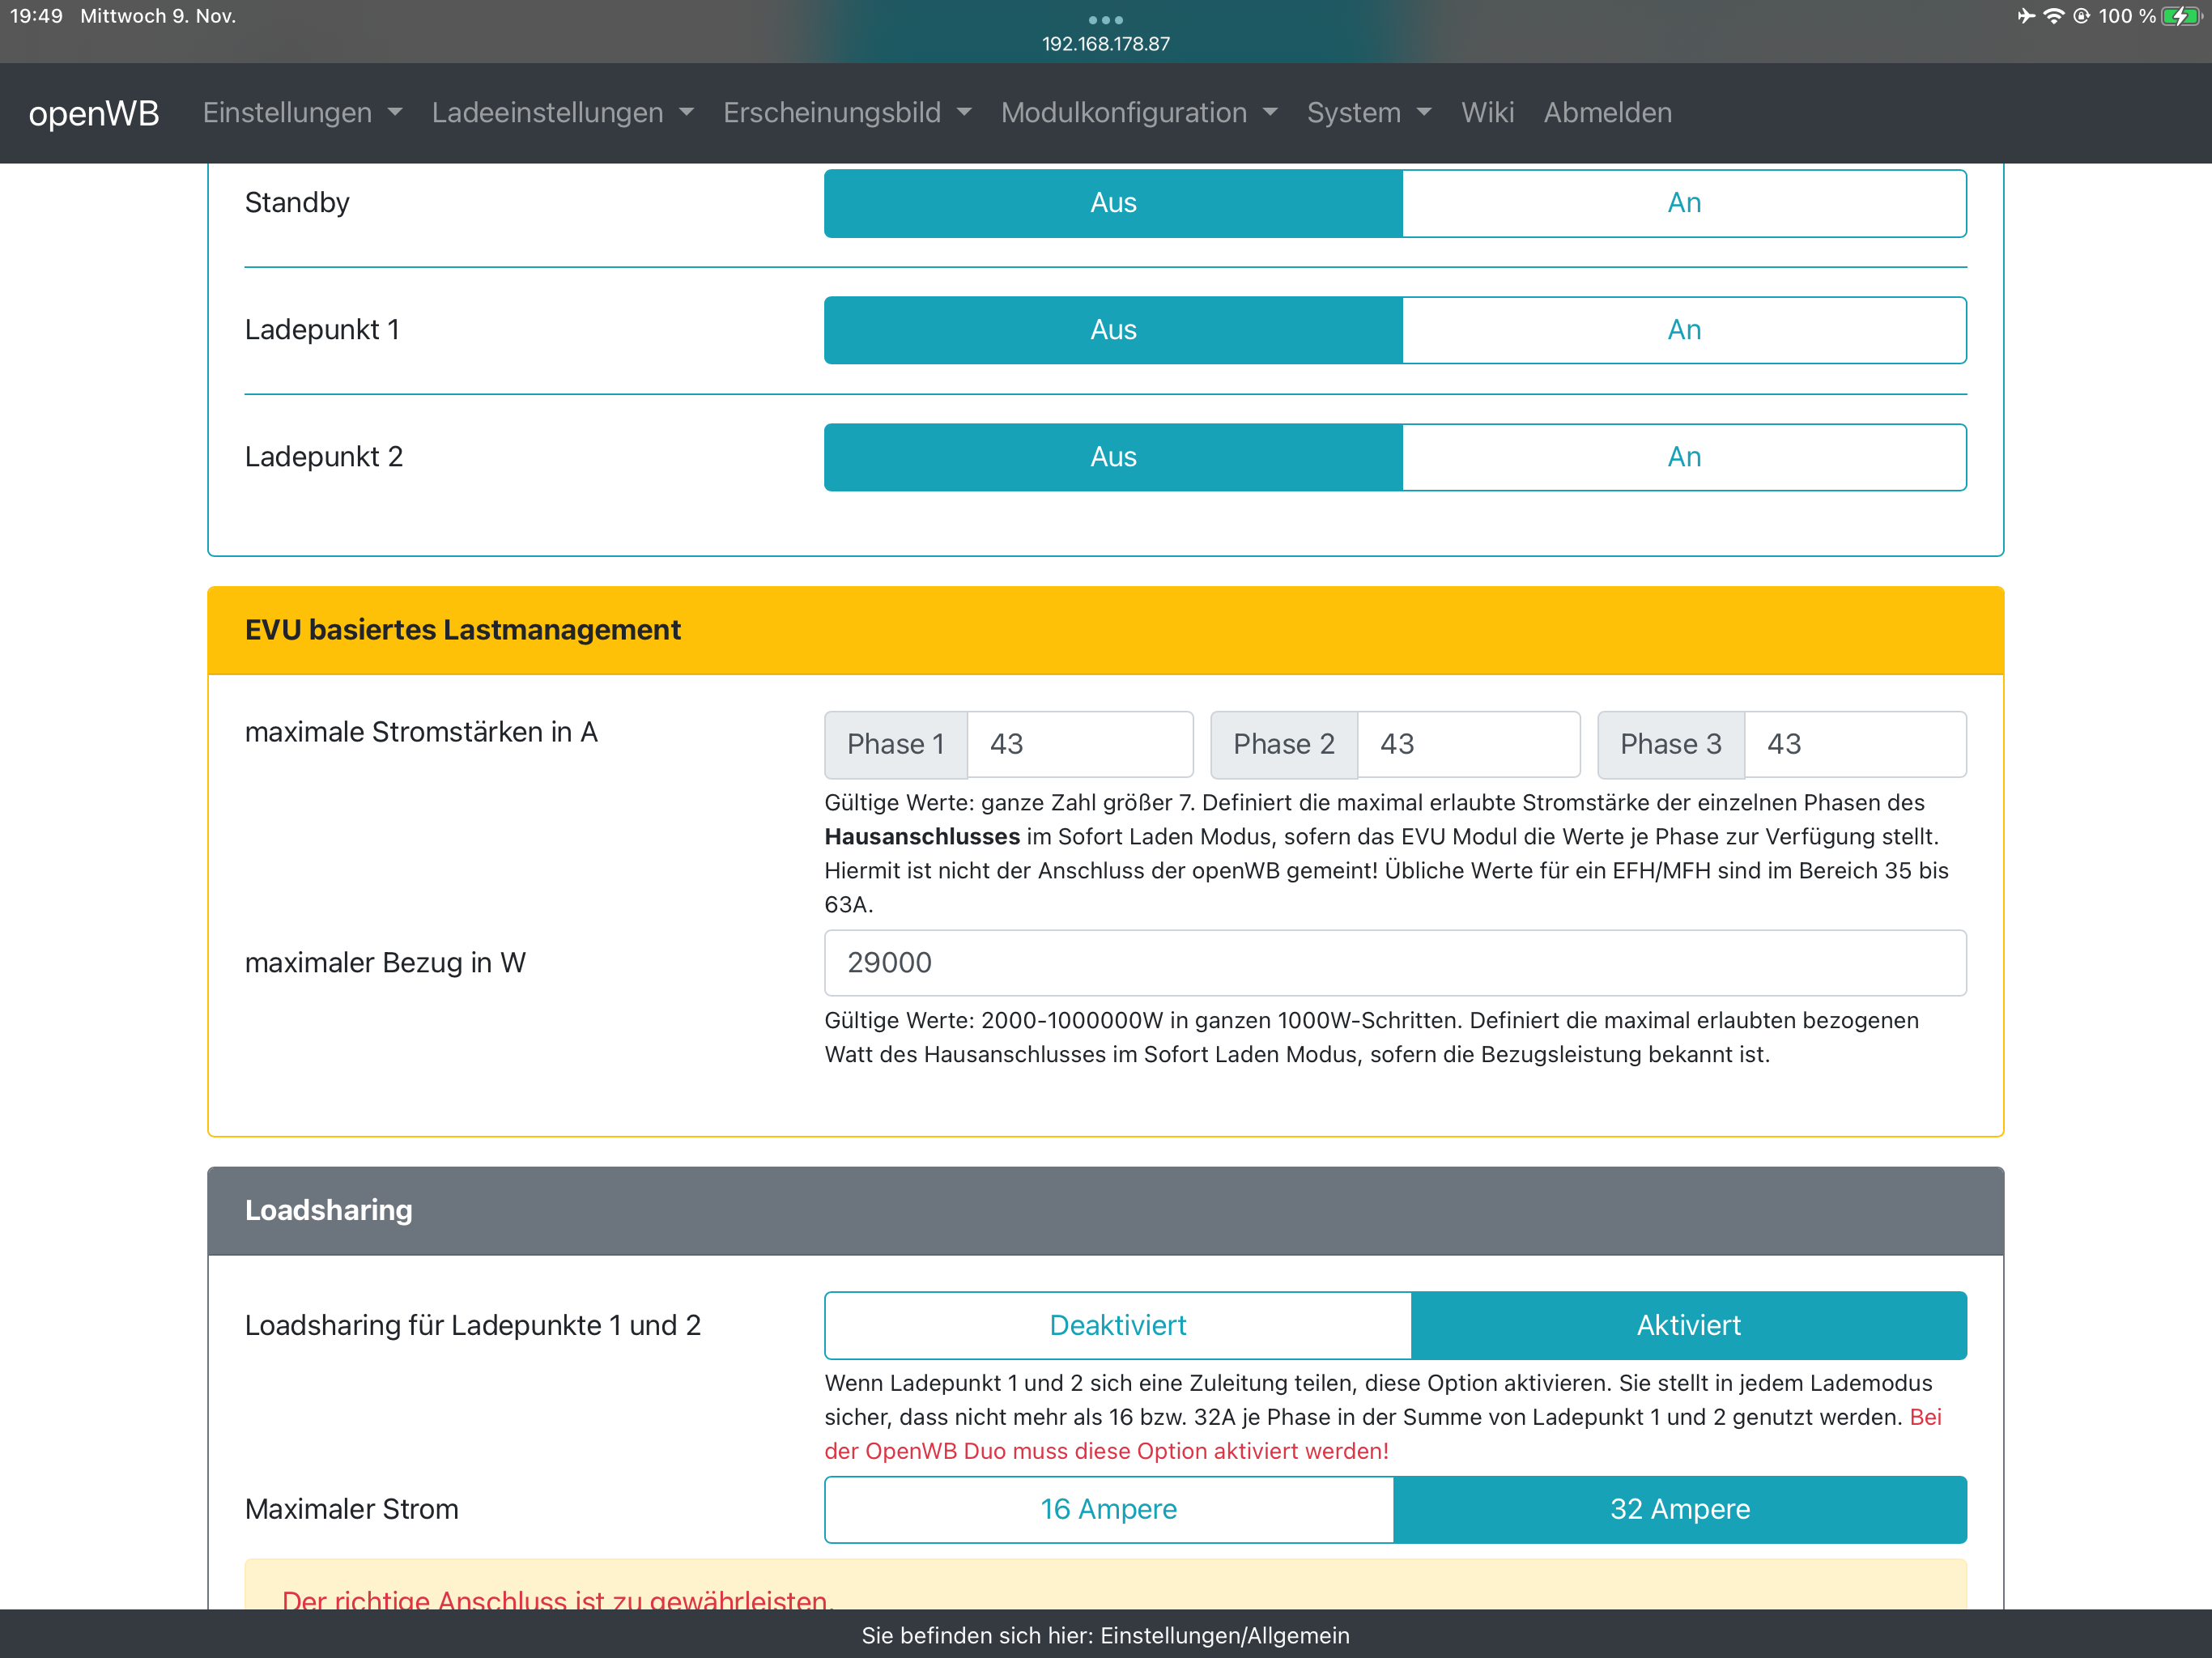
Task: Set Standby to An
Action: tap(1683, 203)
